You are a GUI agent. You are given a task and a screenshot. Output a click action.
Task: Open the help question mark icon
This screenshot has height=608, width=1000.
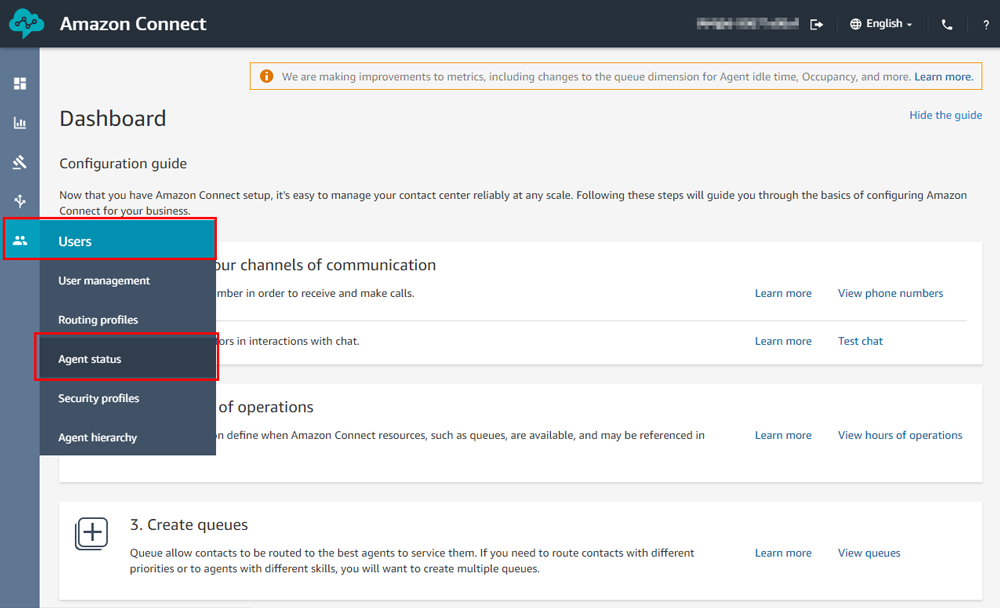[986, 25]
